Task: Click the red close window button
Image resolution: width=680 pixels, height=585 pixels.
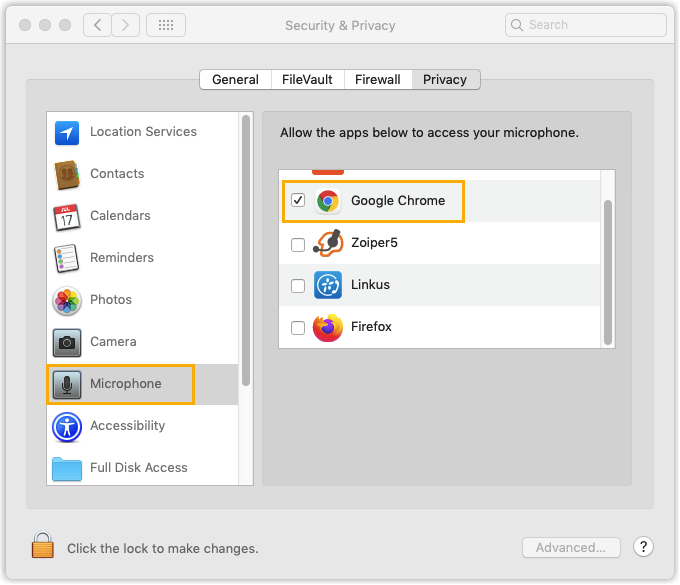Action: [25, 25]
